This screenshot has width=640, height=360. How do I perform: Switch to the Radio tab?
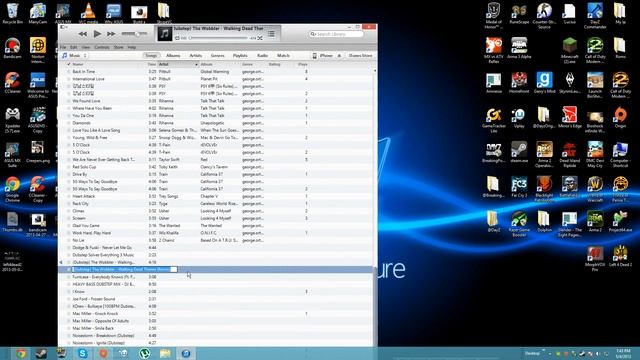coord(262,56)
